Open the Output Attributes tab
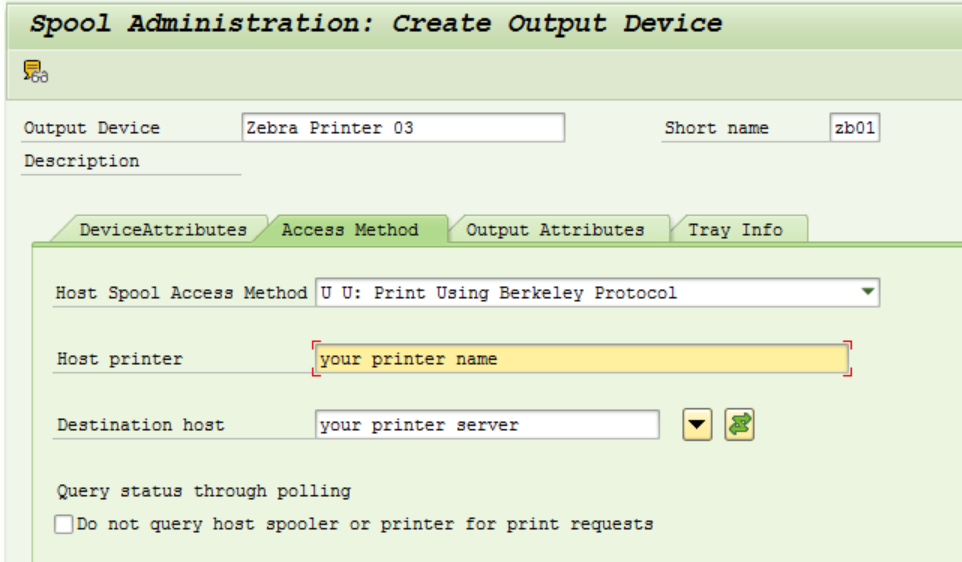Viewport: 962px width, 562px height. point(555,230)
